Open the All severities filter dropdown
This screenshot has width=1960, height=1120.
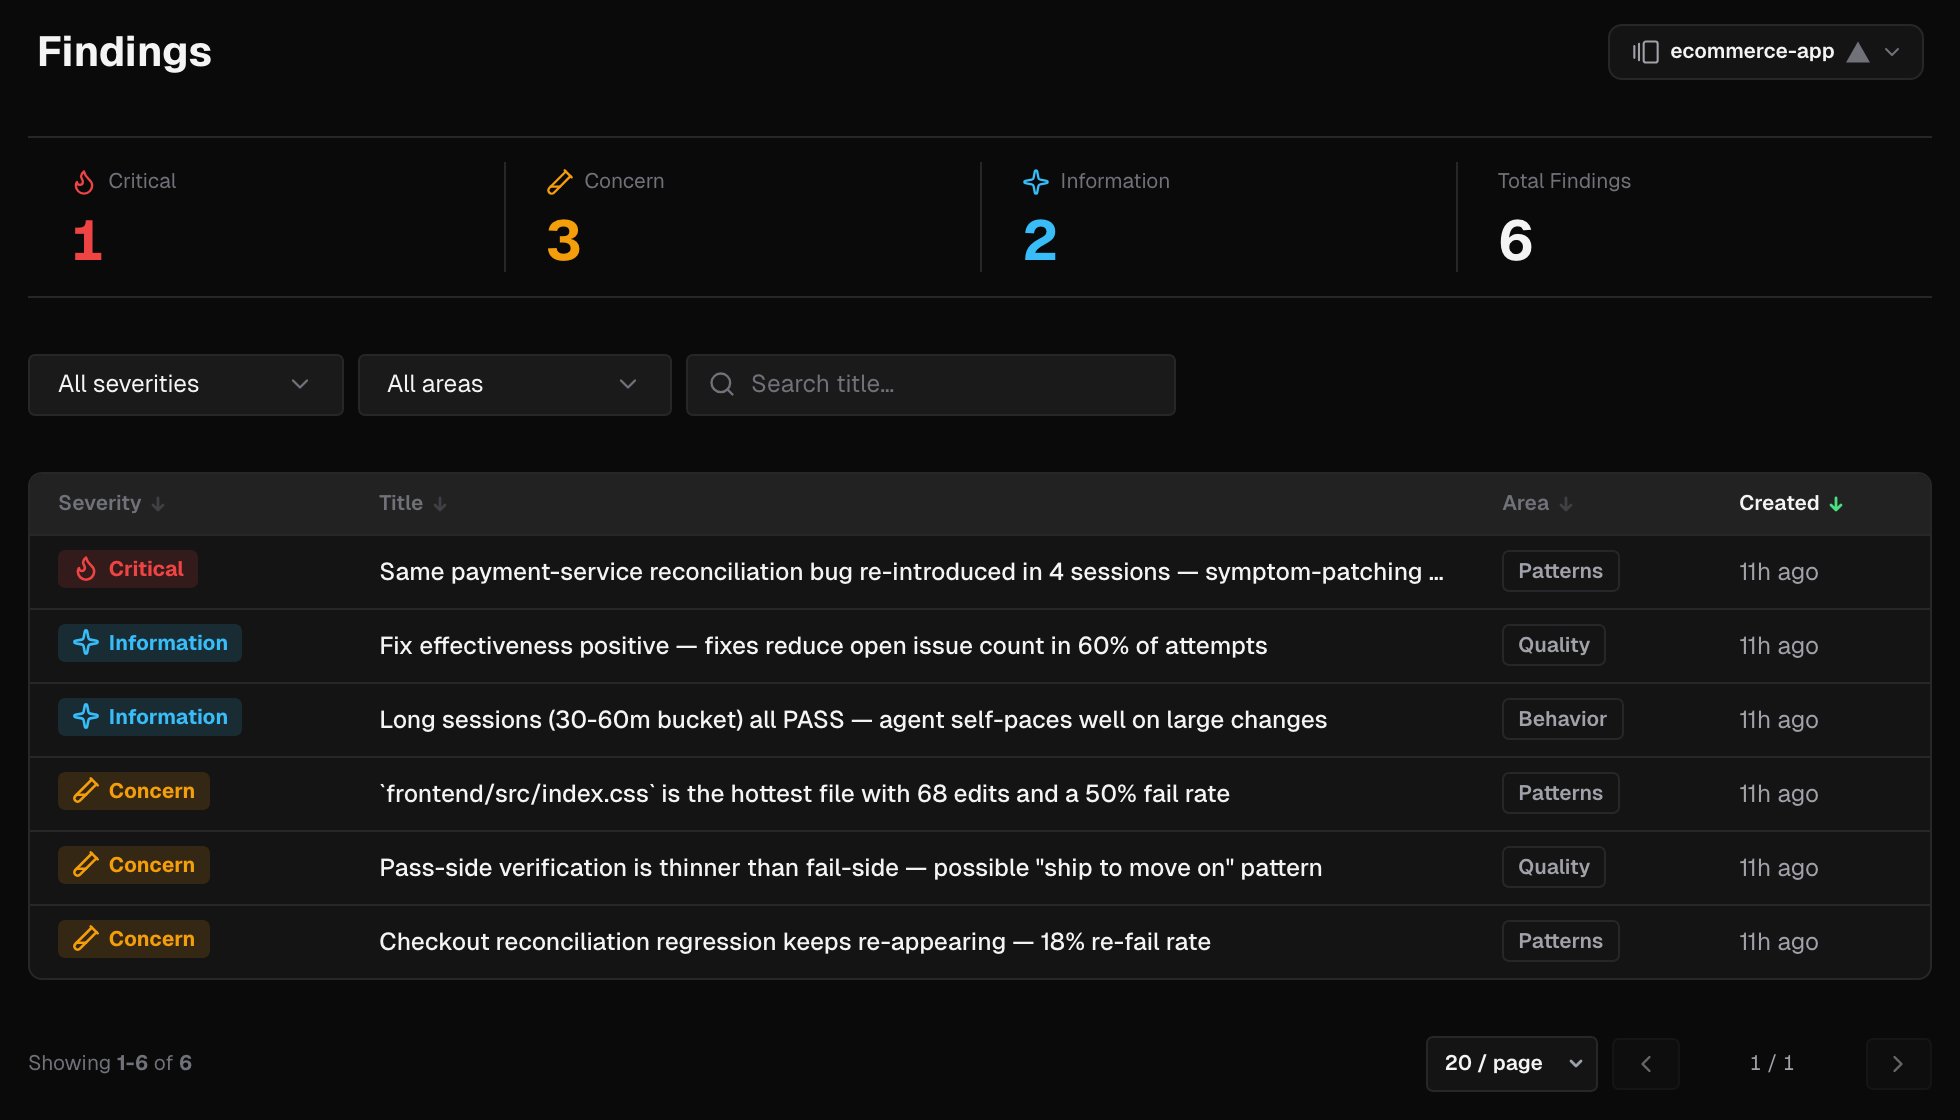click(x=186, y=385)
